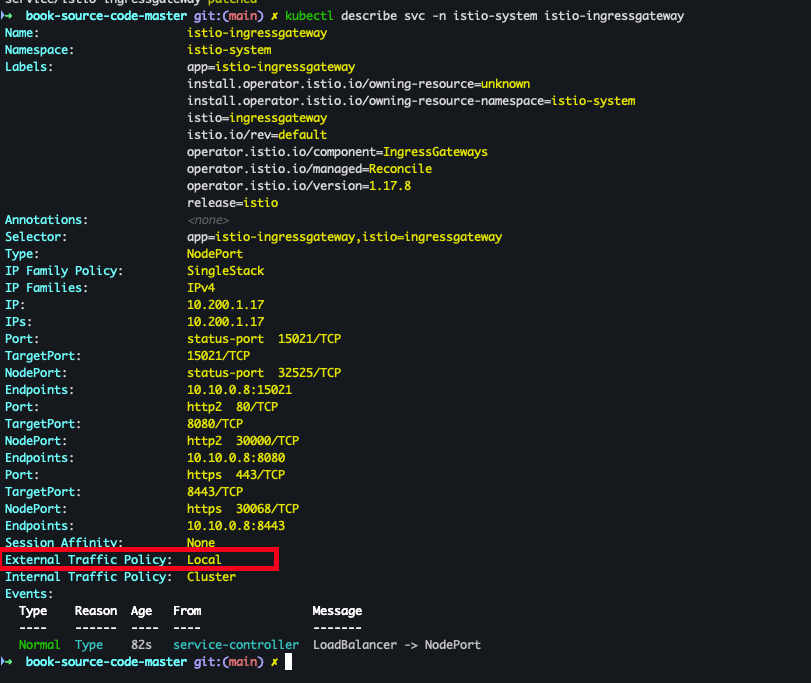Screen dimensions: 811x683
Task: Click the IP Family Policy: label
Action: [x=64, y=271]
